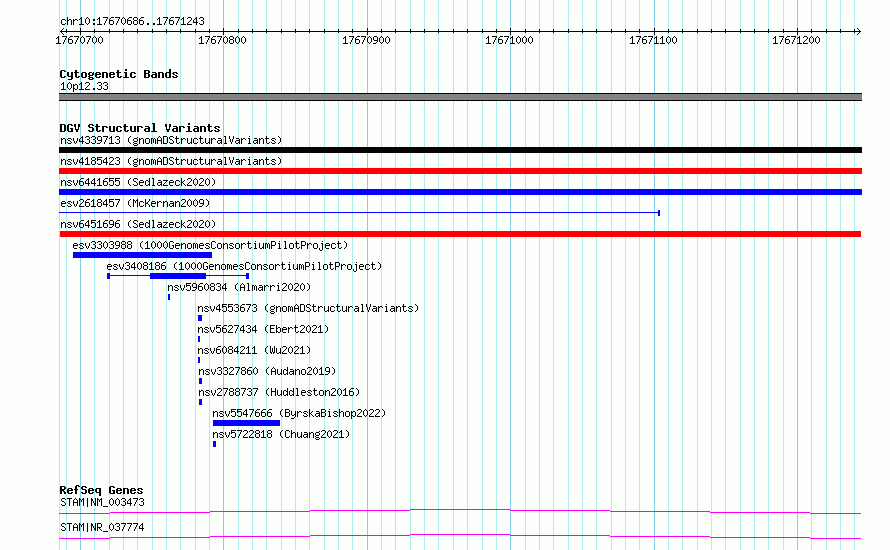Click the 10p12.33 band label
The image size is (890, 550).
point(84,86)
